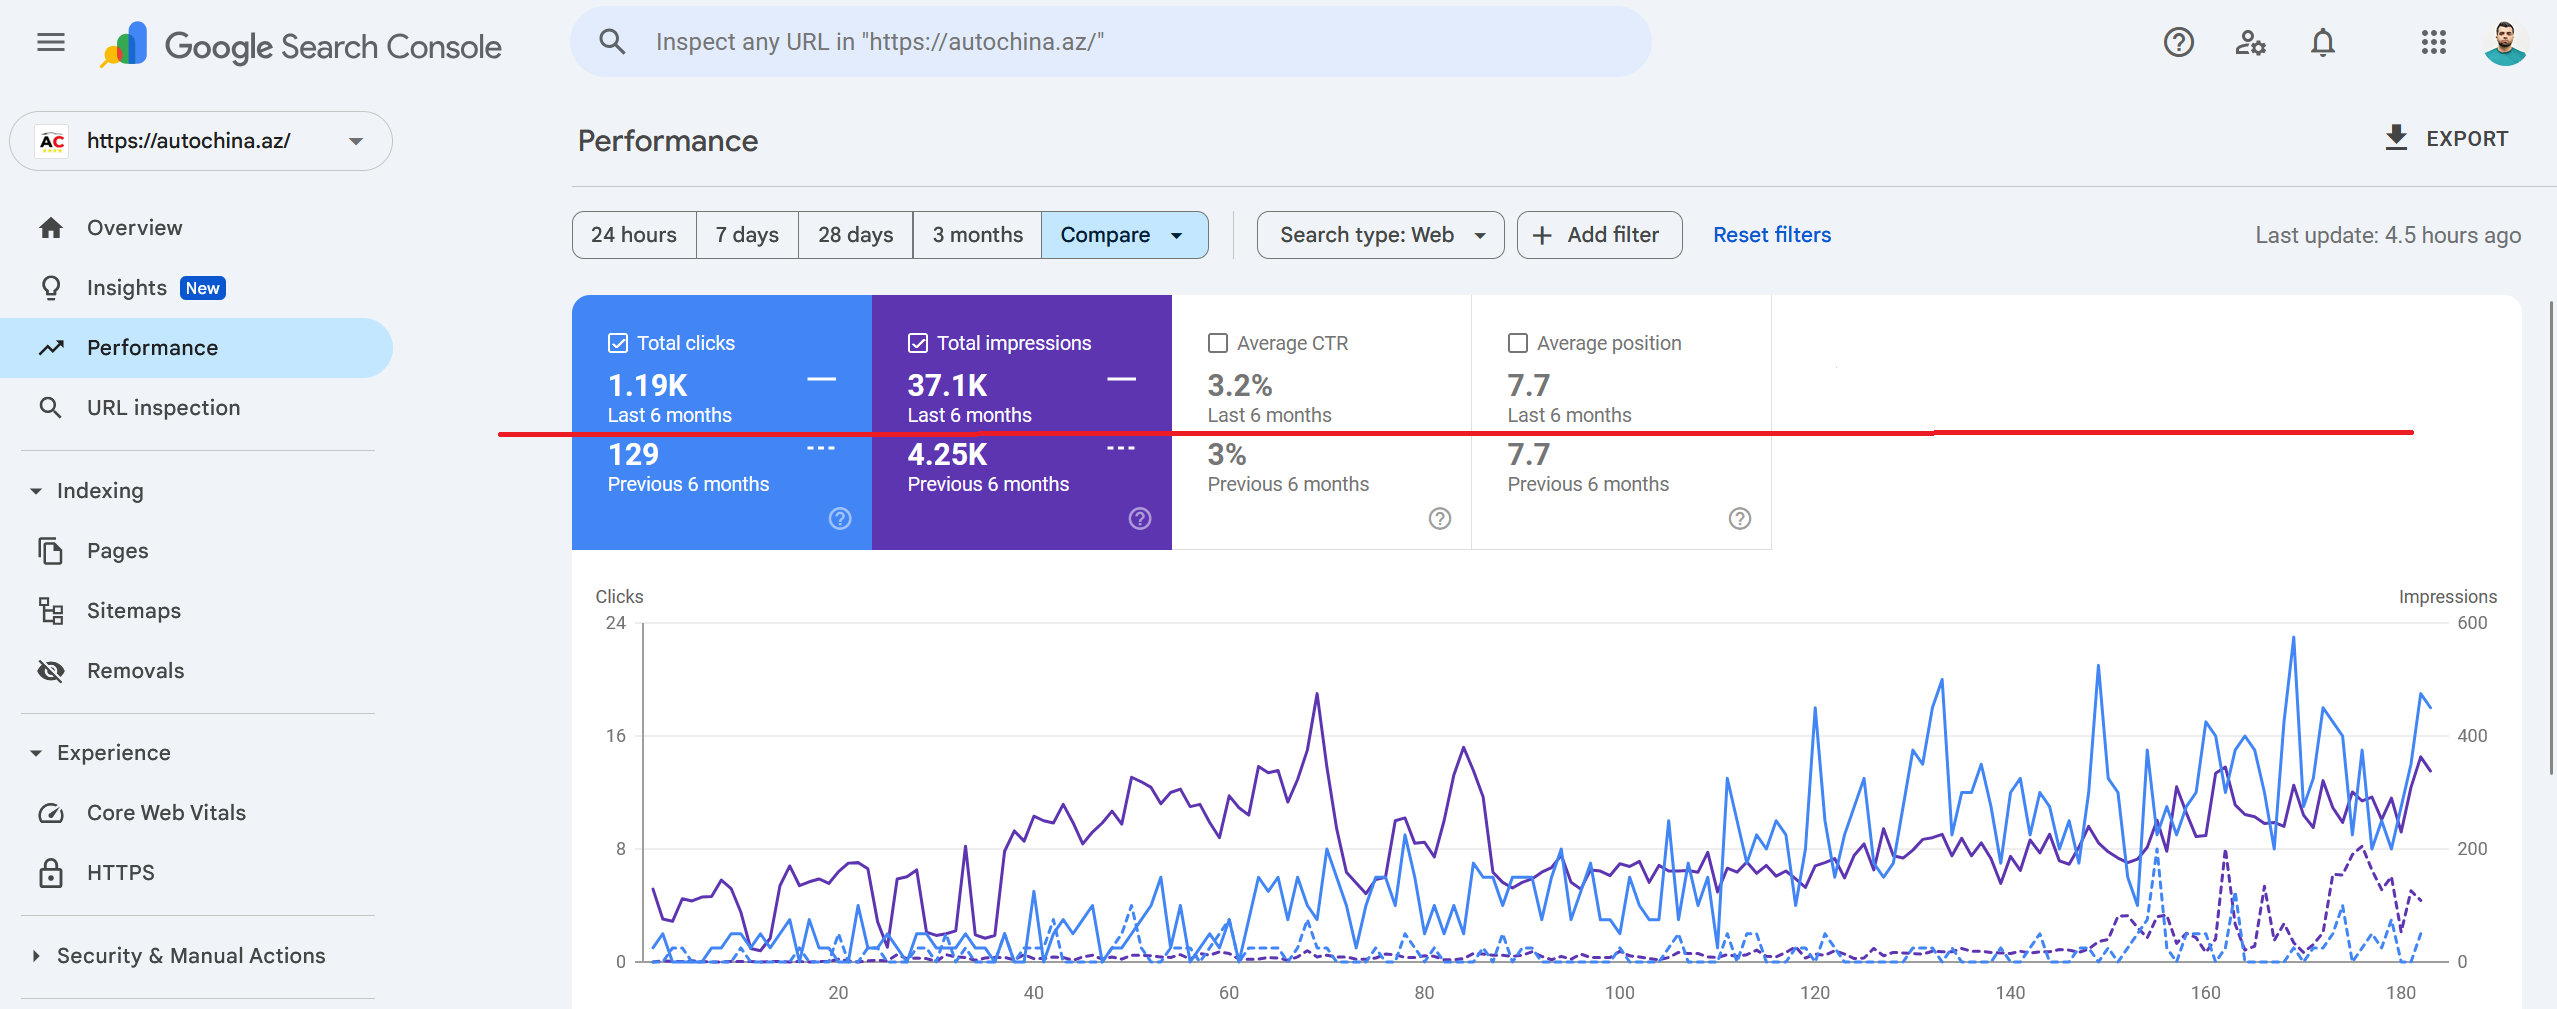Open the Google apps grid
2557x1009 pixels.
2433,42
